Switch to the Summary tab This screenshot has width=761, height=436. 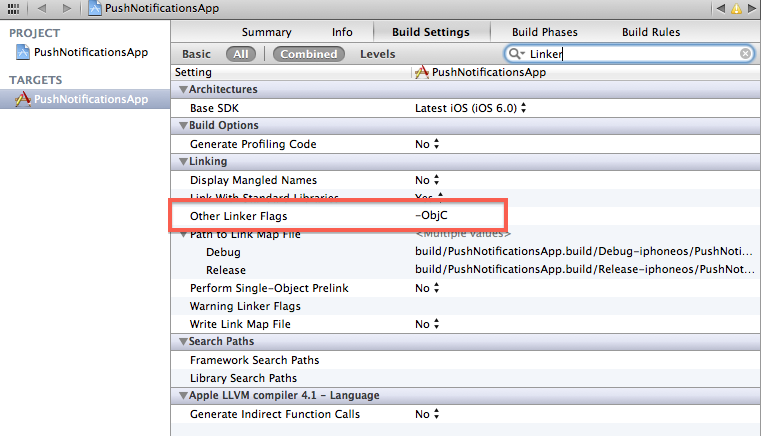(x=266, y=32)
